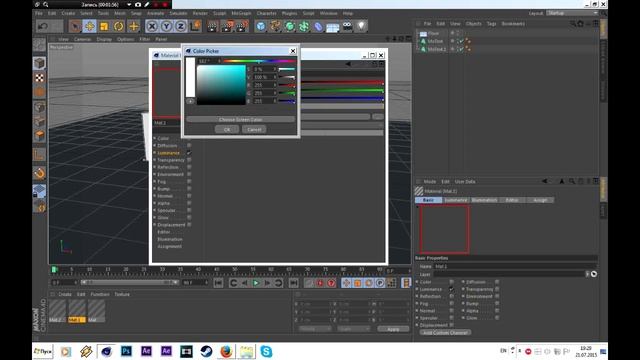The width and height of the screenshot is (640, 360).
Task: Open the File menu in main menu bar
Action: click(39, 13)
